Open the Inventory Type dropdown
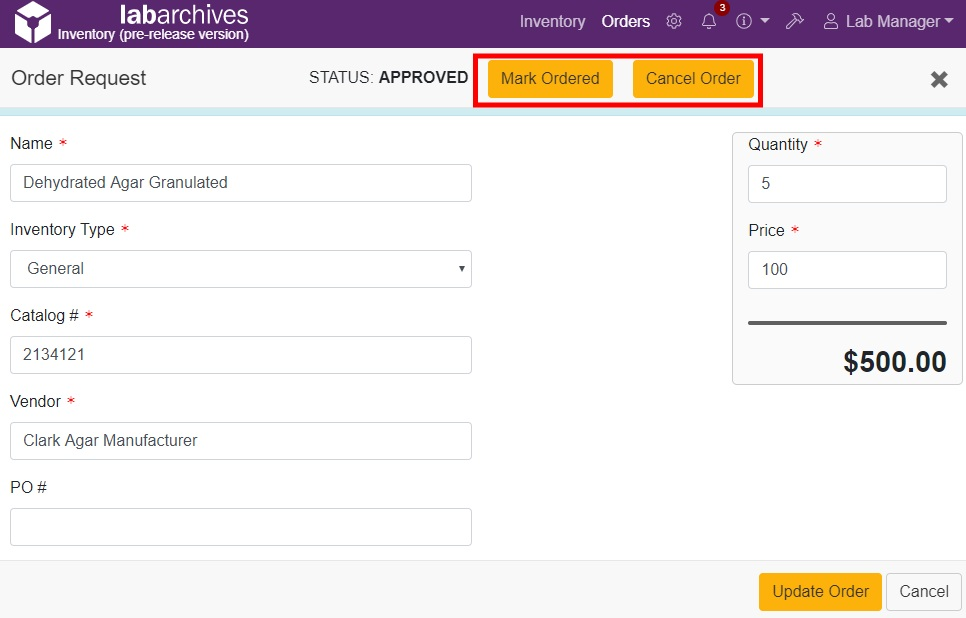Viewport: 966px width, 618px height. 241,269
